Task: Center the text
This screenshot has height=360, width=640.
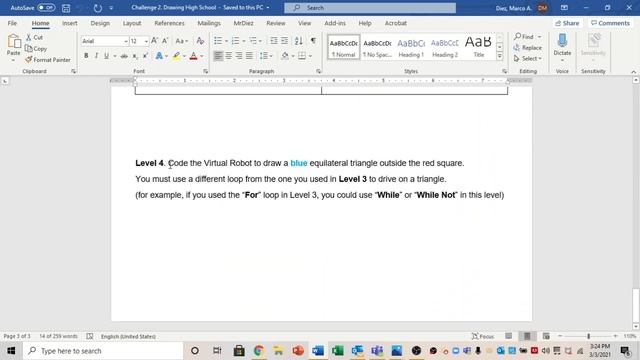Action: click(229, 56)
